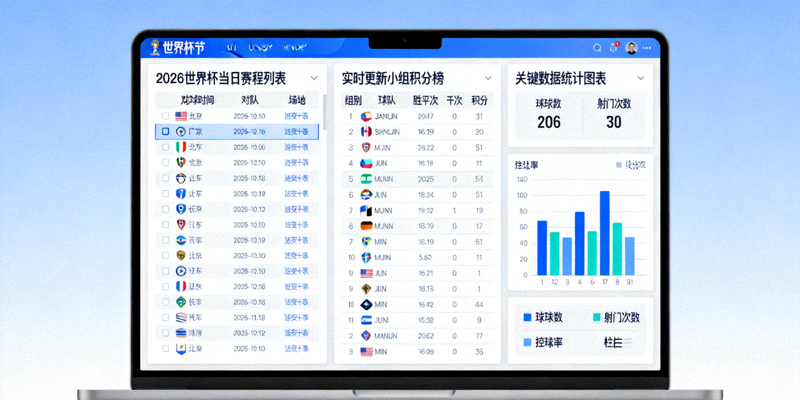Click the teal 射门次数 legend swatch

(596, 317)
